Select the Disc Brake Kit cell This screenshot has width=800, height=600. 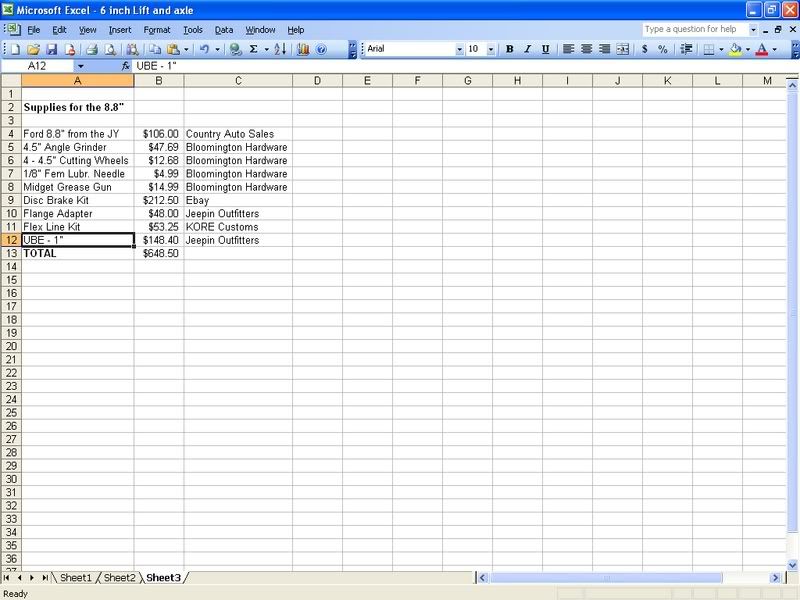tap(78, 201)
